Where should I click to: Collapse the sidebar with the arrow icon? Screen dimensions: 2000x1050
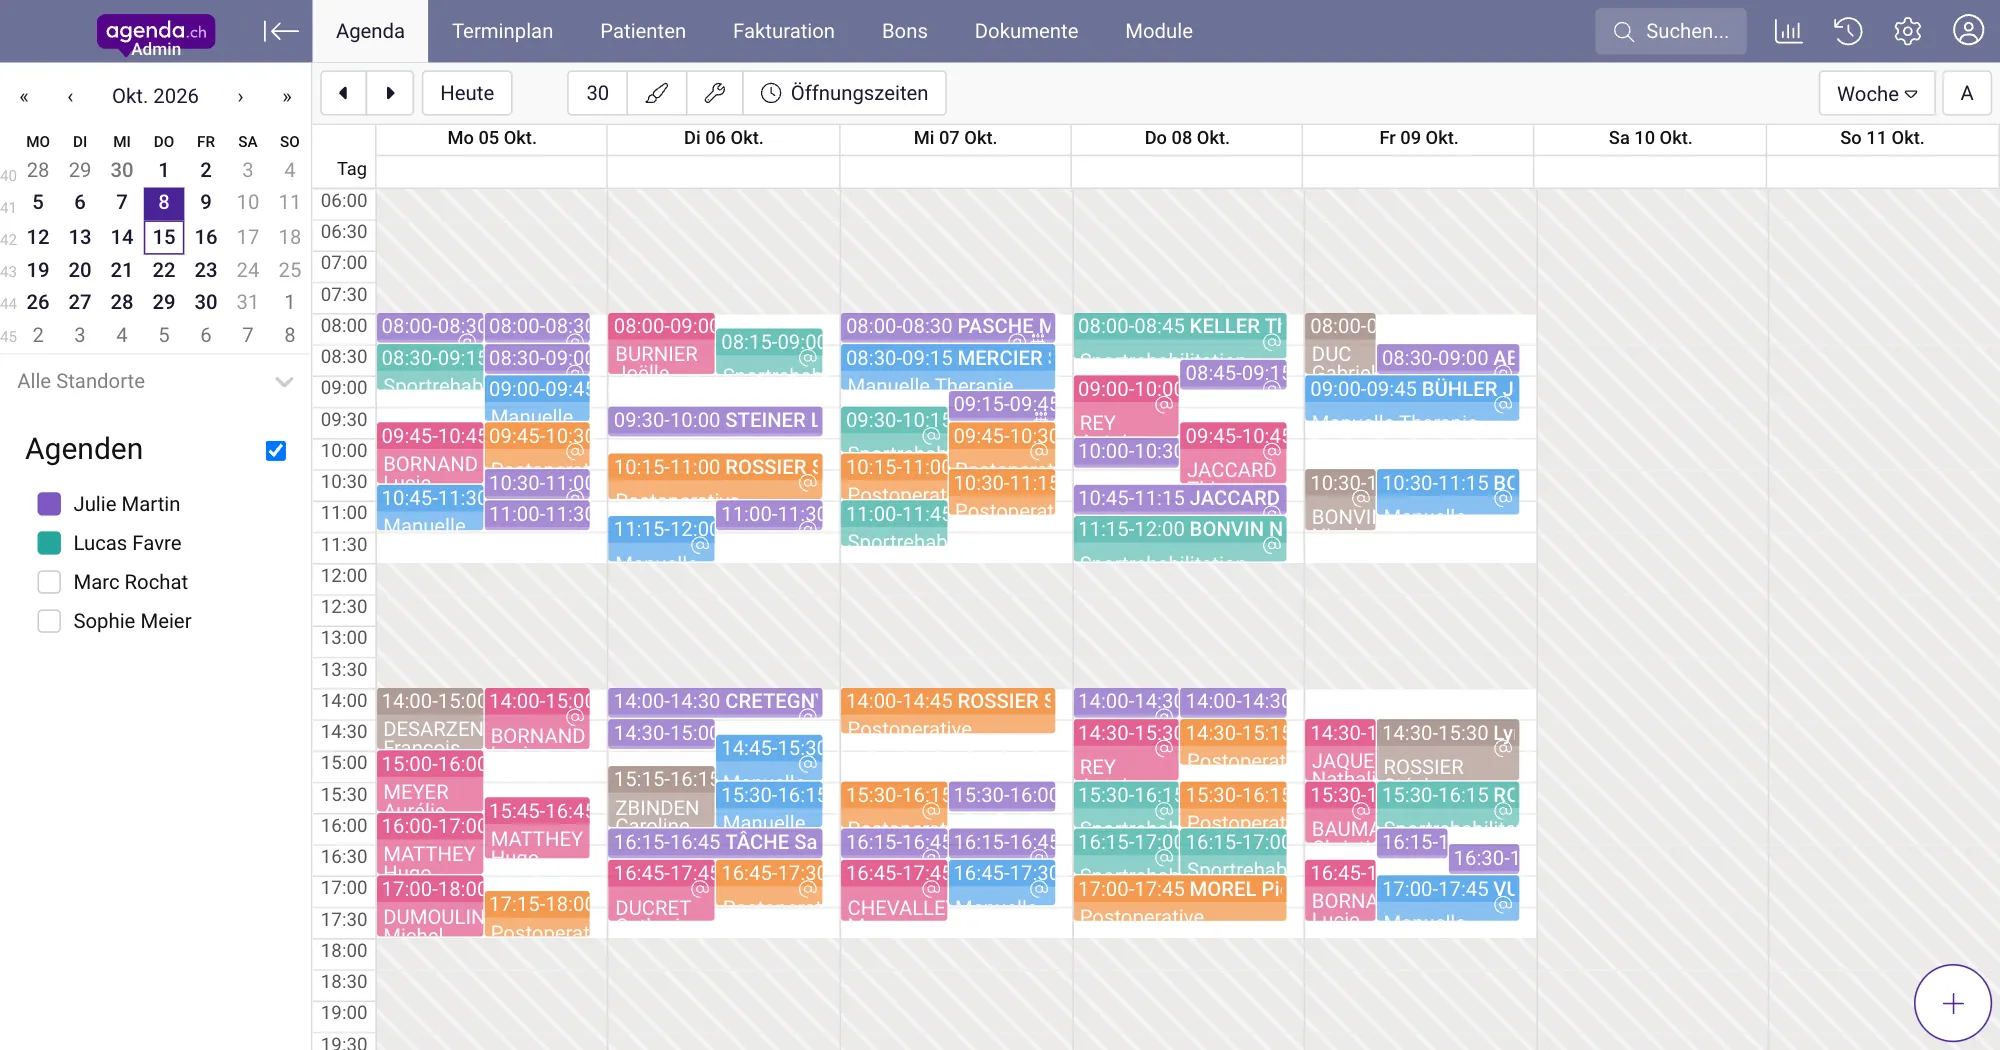click(281, 31)
